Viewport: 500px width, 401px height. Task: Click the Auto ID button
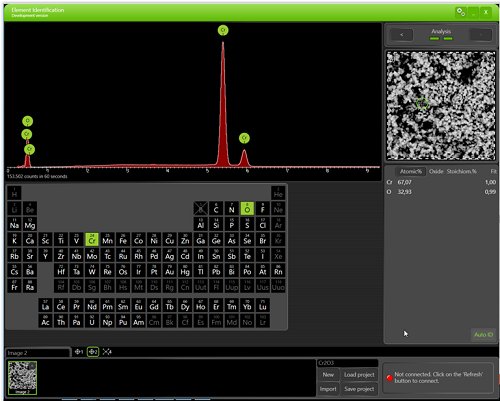pos(483,334)
